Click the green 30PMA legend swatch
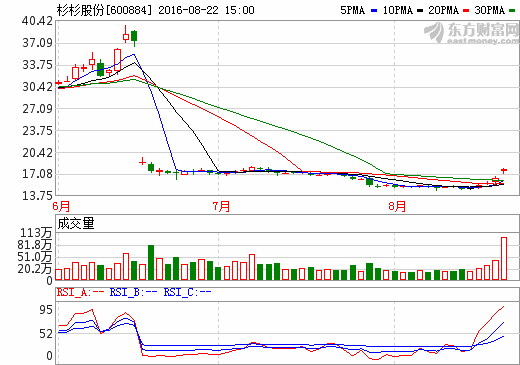This screenshot has height=365, width=520. (512, 11)
